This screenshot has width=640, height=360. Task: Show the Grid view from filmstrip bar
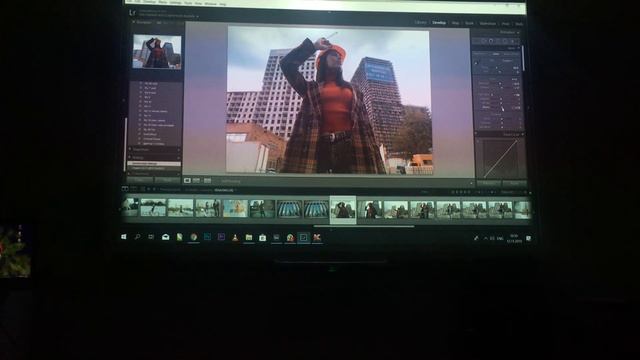[x=142, y=189]
